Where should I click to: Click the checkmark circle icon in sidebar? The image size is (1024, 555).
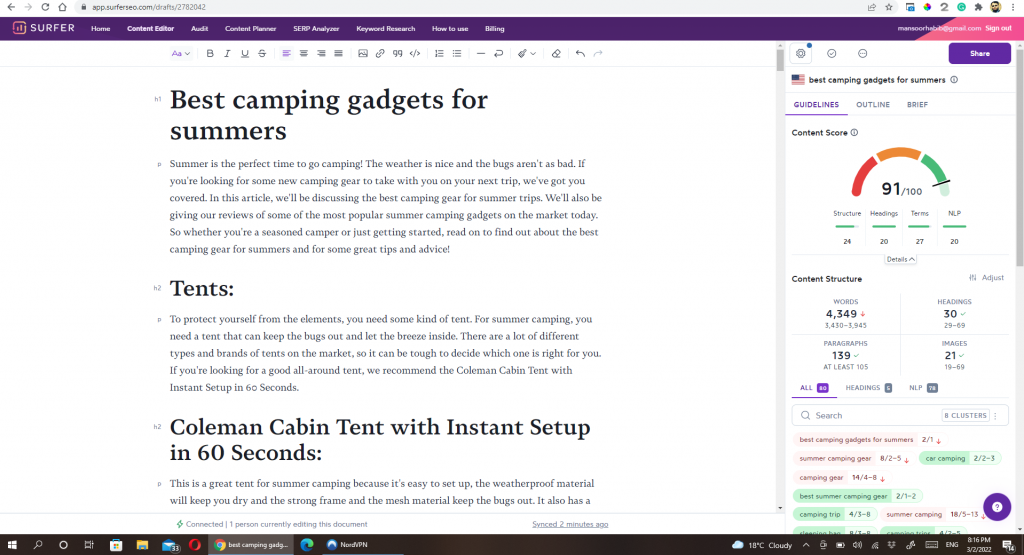[x=831, y=54]
